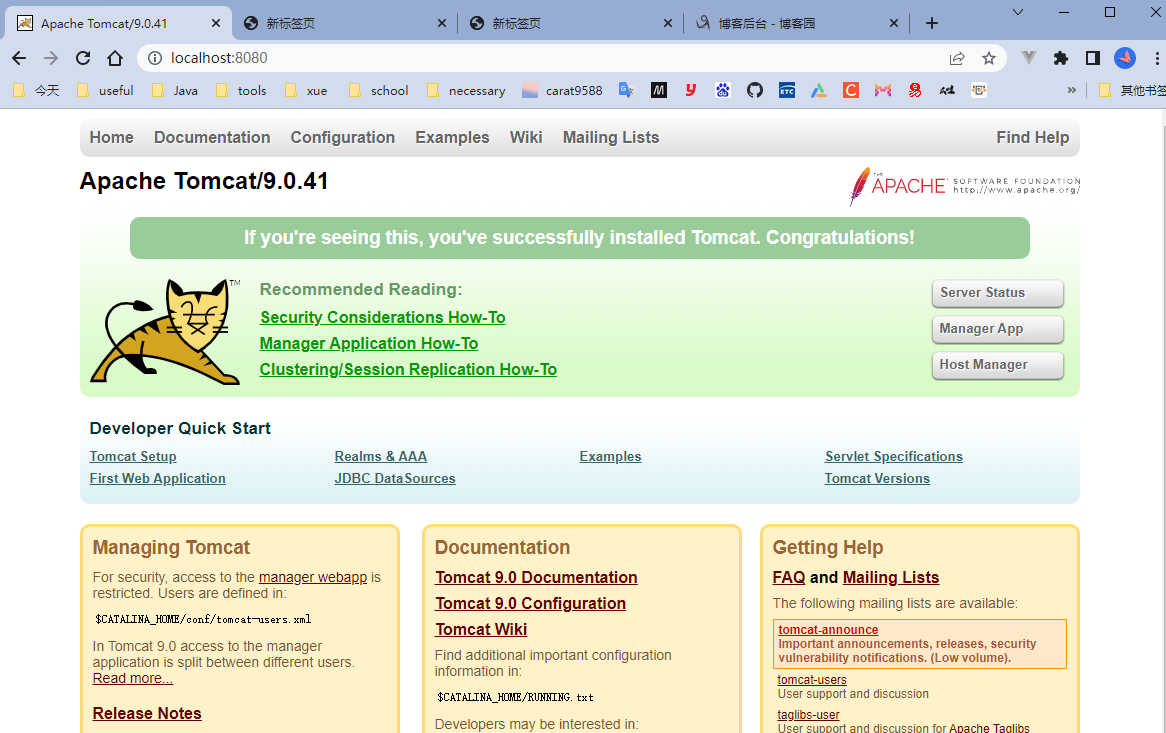Open the Realms & AAA link
This screenshot has width=1166, height=733.
[381, 456]
